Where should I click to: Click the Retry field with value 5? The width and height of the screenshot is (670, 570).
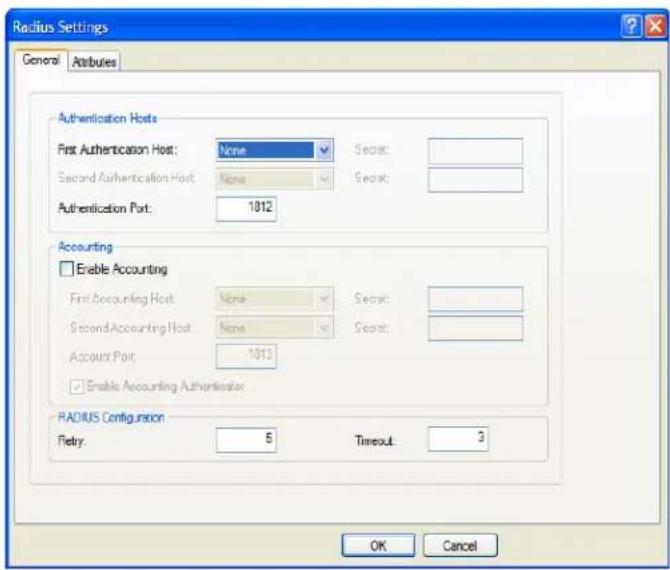click(x=246, y=440)
